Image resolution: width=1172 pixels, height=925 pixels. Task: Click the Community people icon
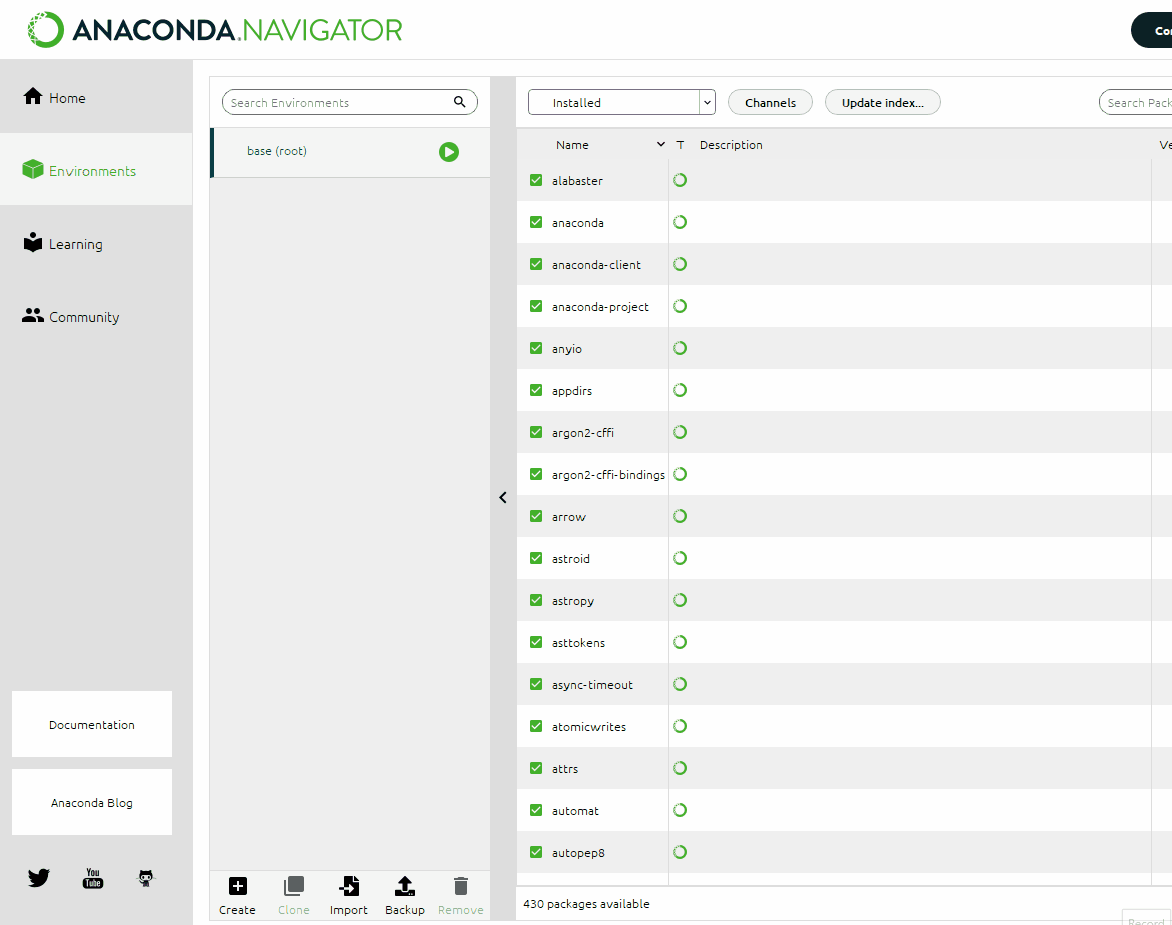click(33, 315)
